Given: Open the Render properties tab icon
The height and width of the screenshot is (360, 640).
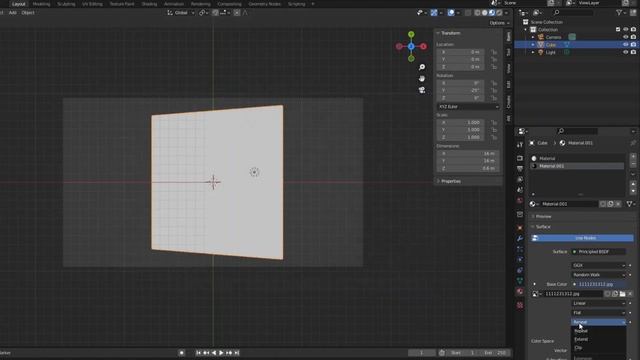Looking at the screenshot, I should click(520, 158).
